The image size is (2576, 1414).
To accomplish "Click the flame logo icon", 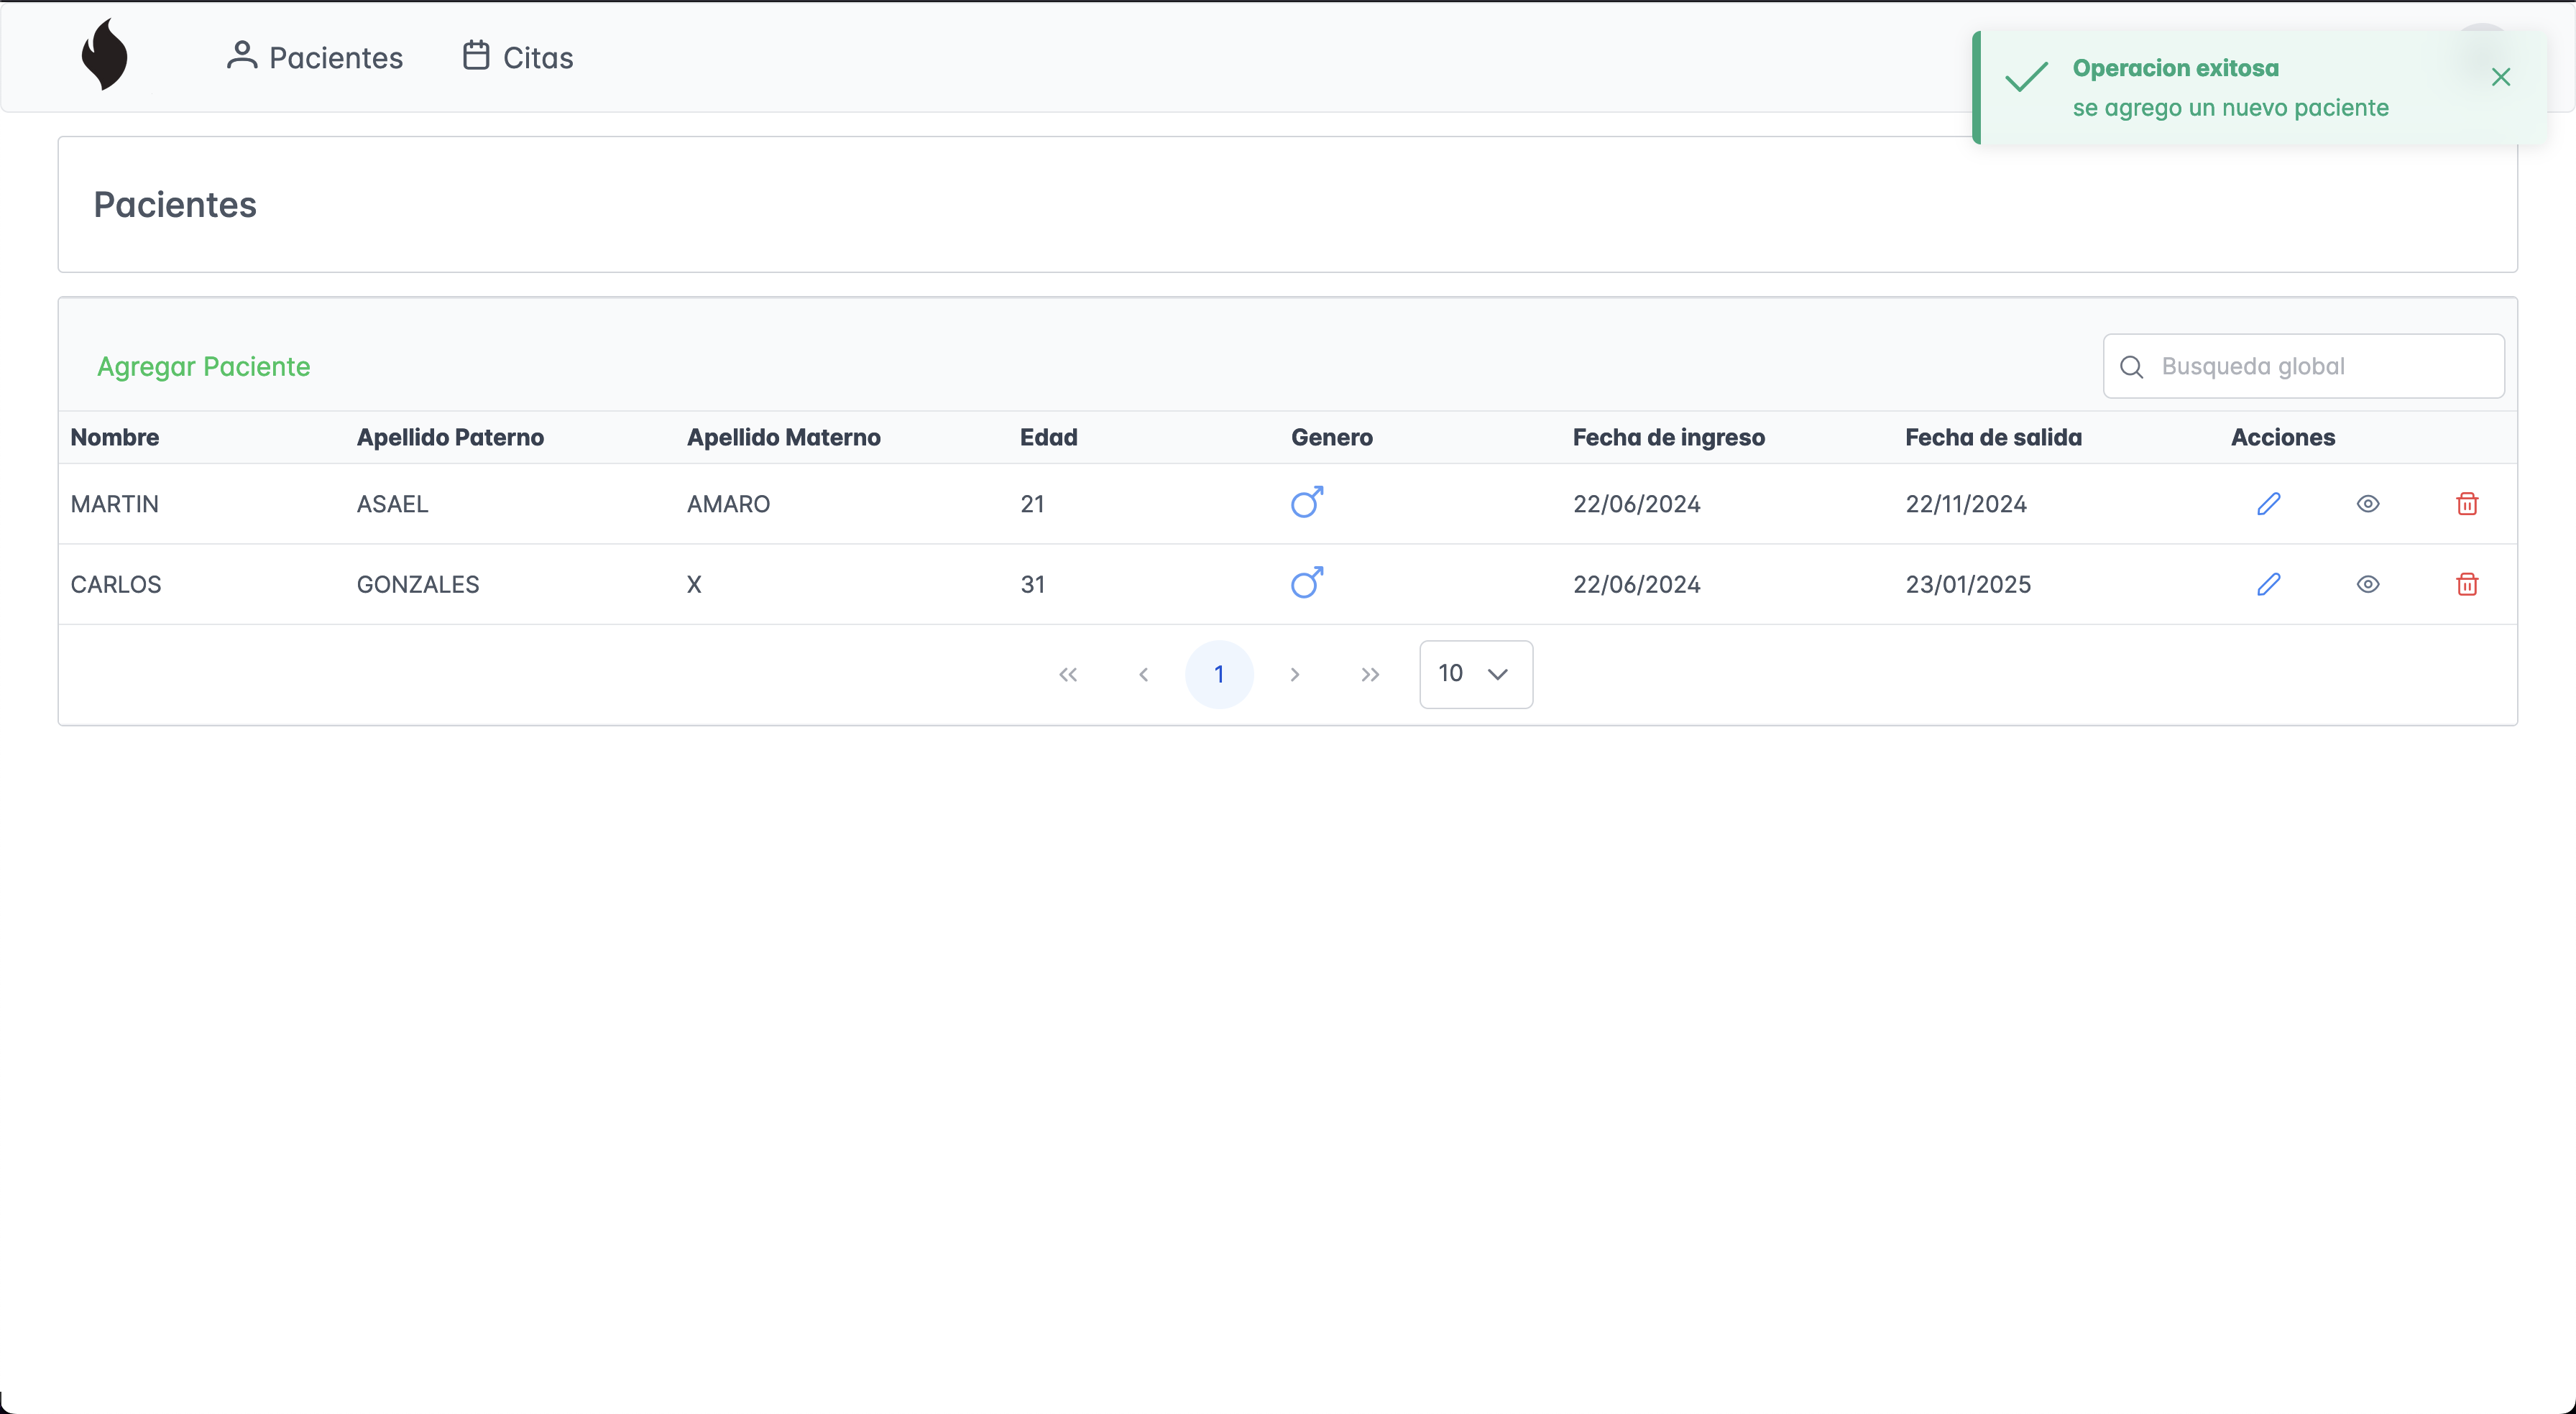I will click(104, 55).
